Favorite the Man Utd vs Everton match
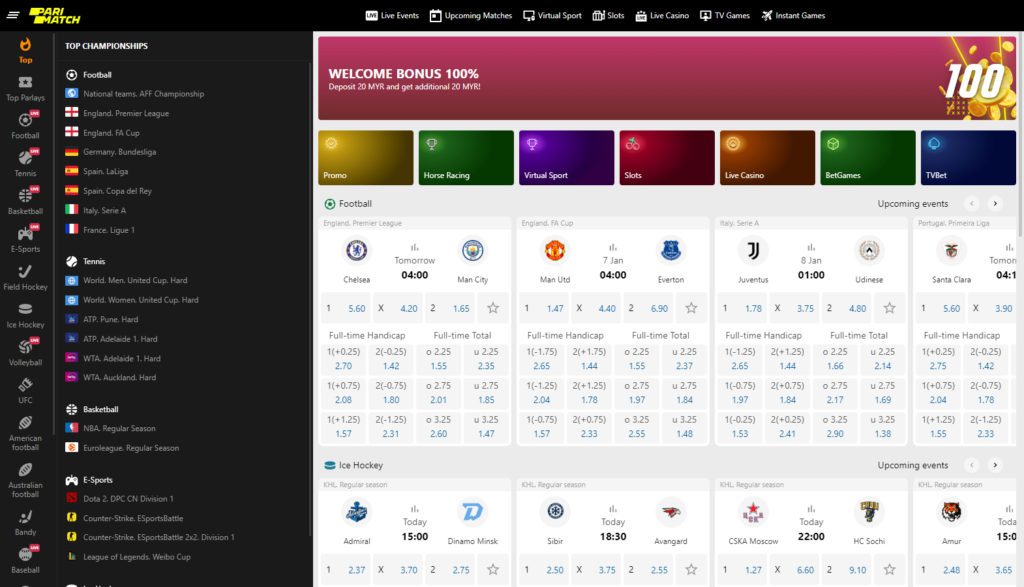The height and width of the screenshot is (587, 1024). pos(691,308)
